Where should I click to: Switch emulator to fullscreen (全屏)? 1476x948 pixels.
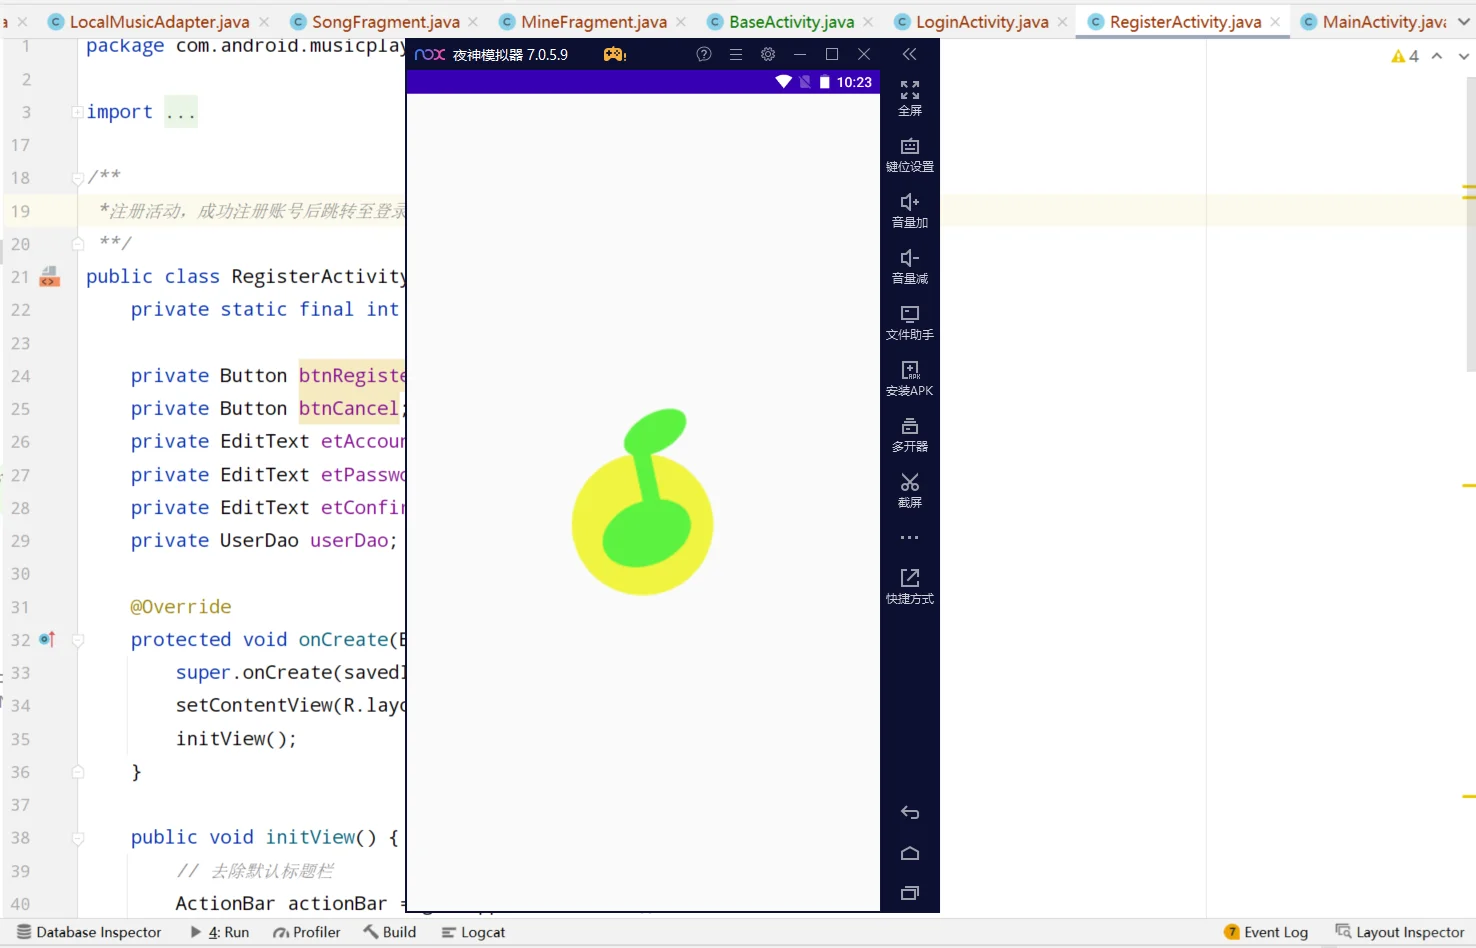pyautogui.click(x=910, y=98)
